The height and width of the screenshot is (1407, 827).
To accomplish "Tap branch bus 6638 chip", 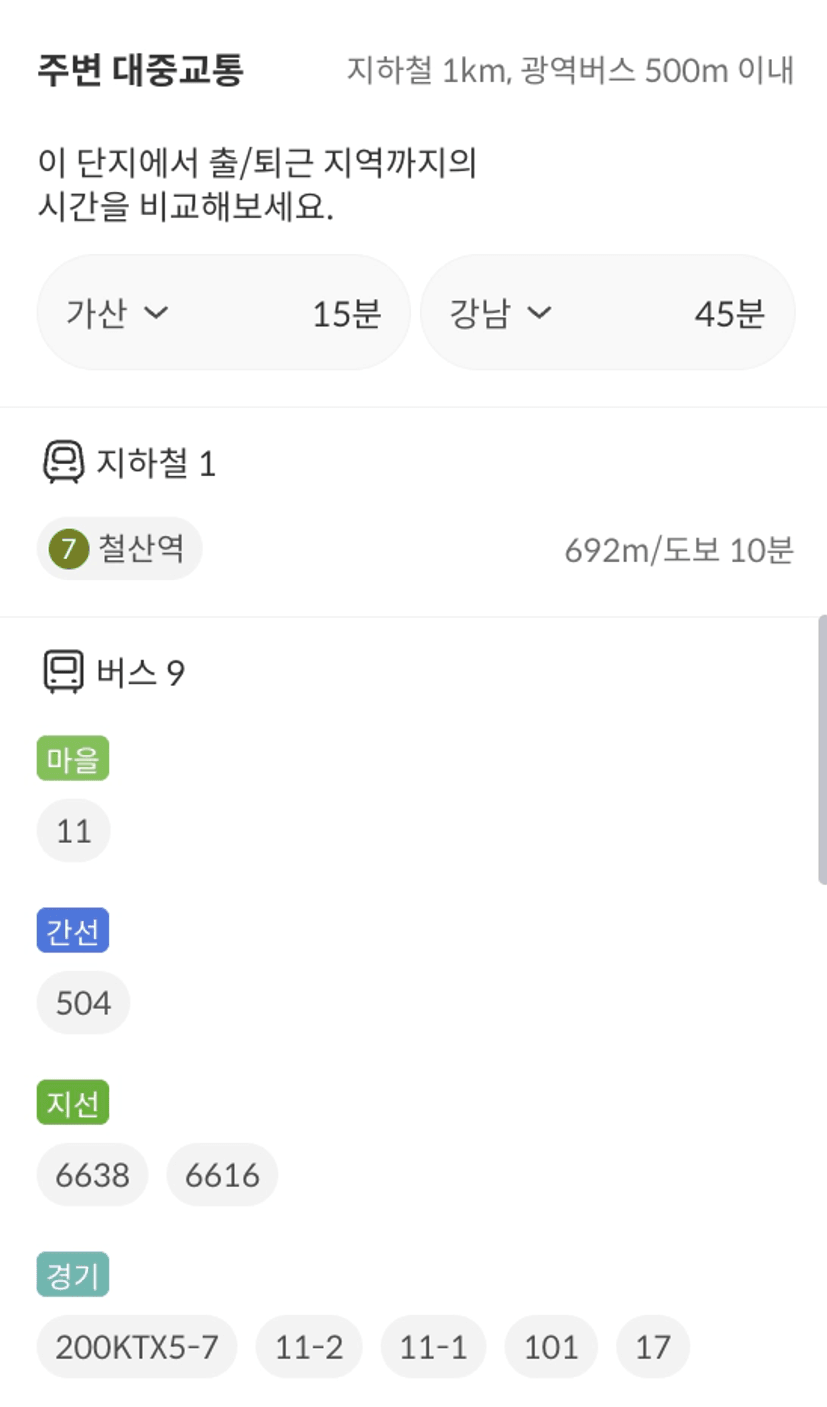I will (92, 1175).
